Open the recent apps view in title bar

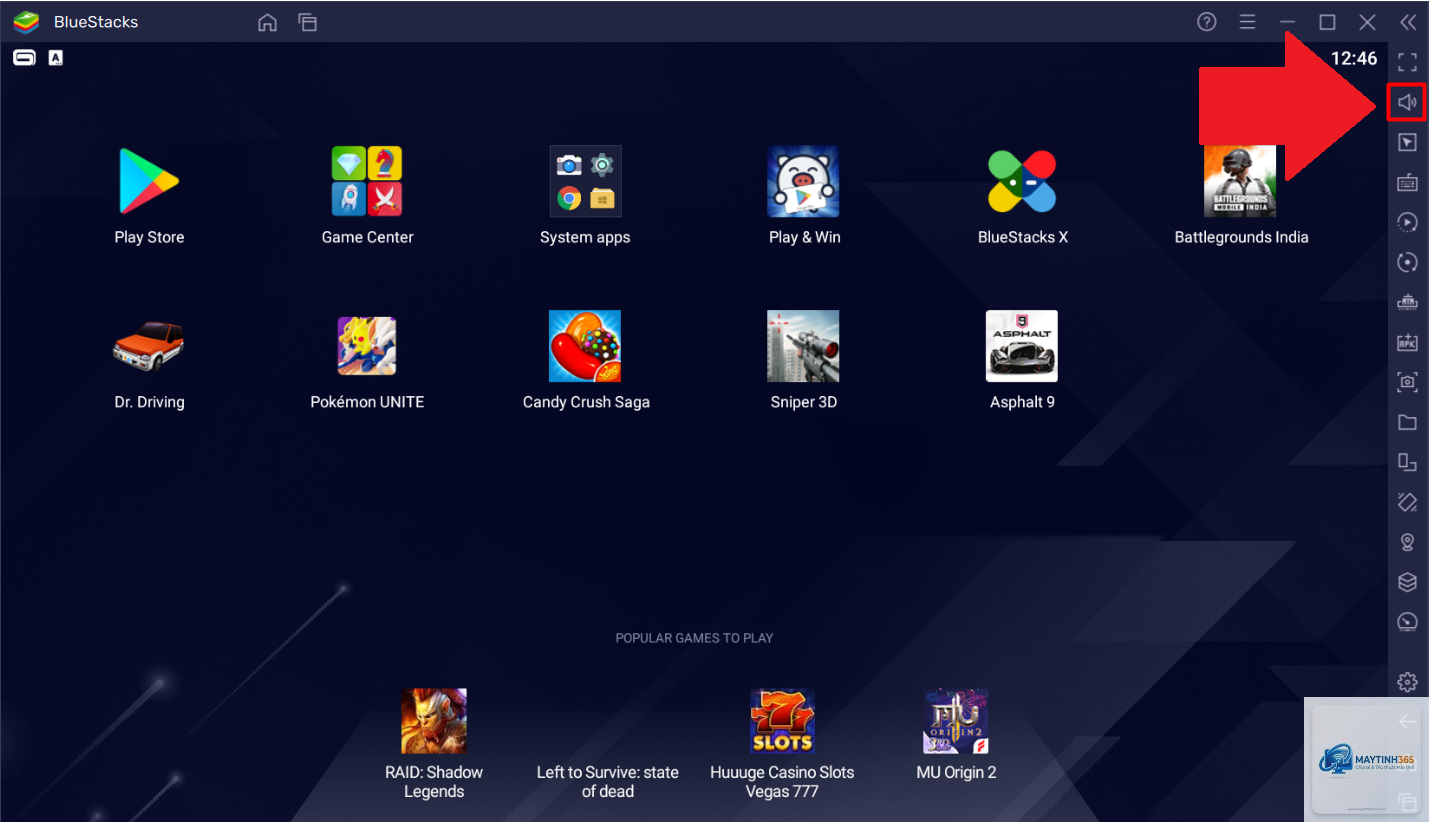point(307,22)
